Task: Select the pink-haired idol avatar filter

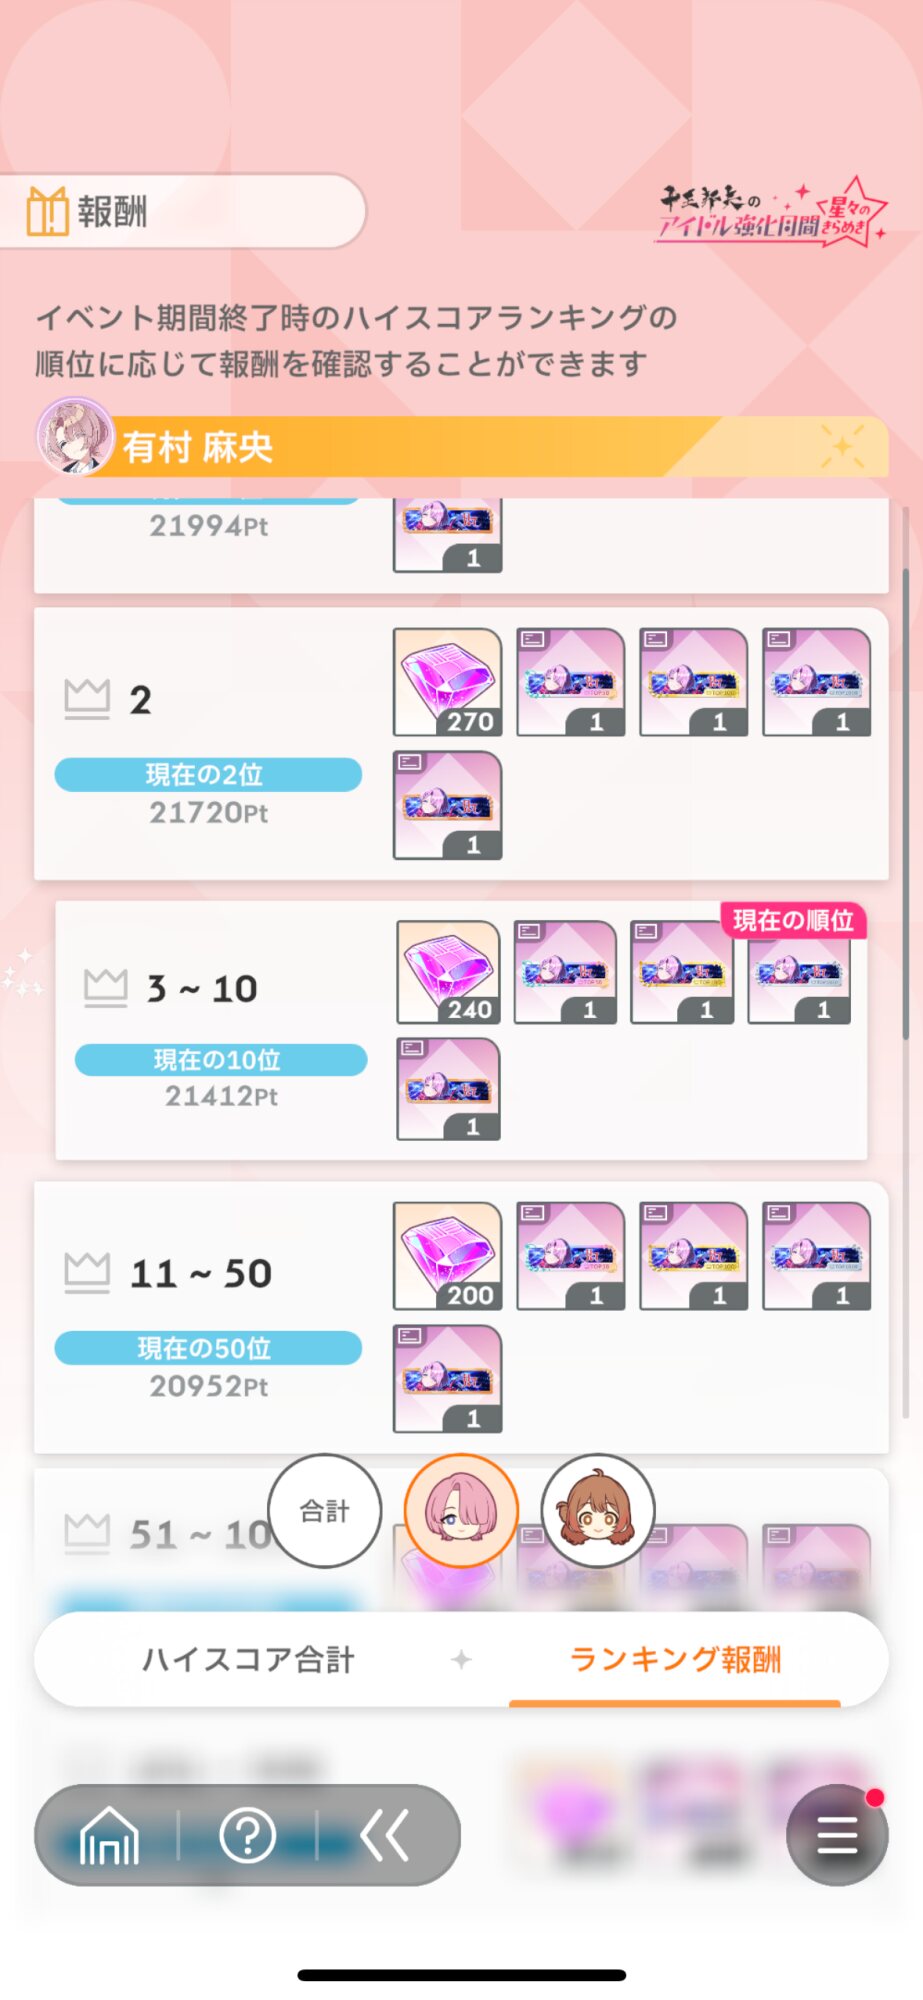Action: (x=461, y=1510)
